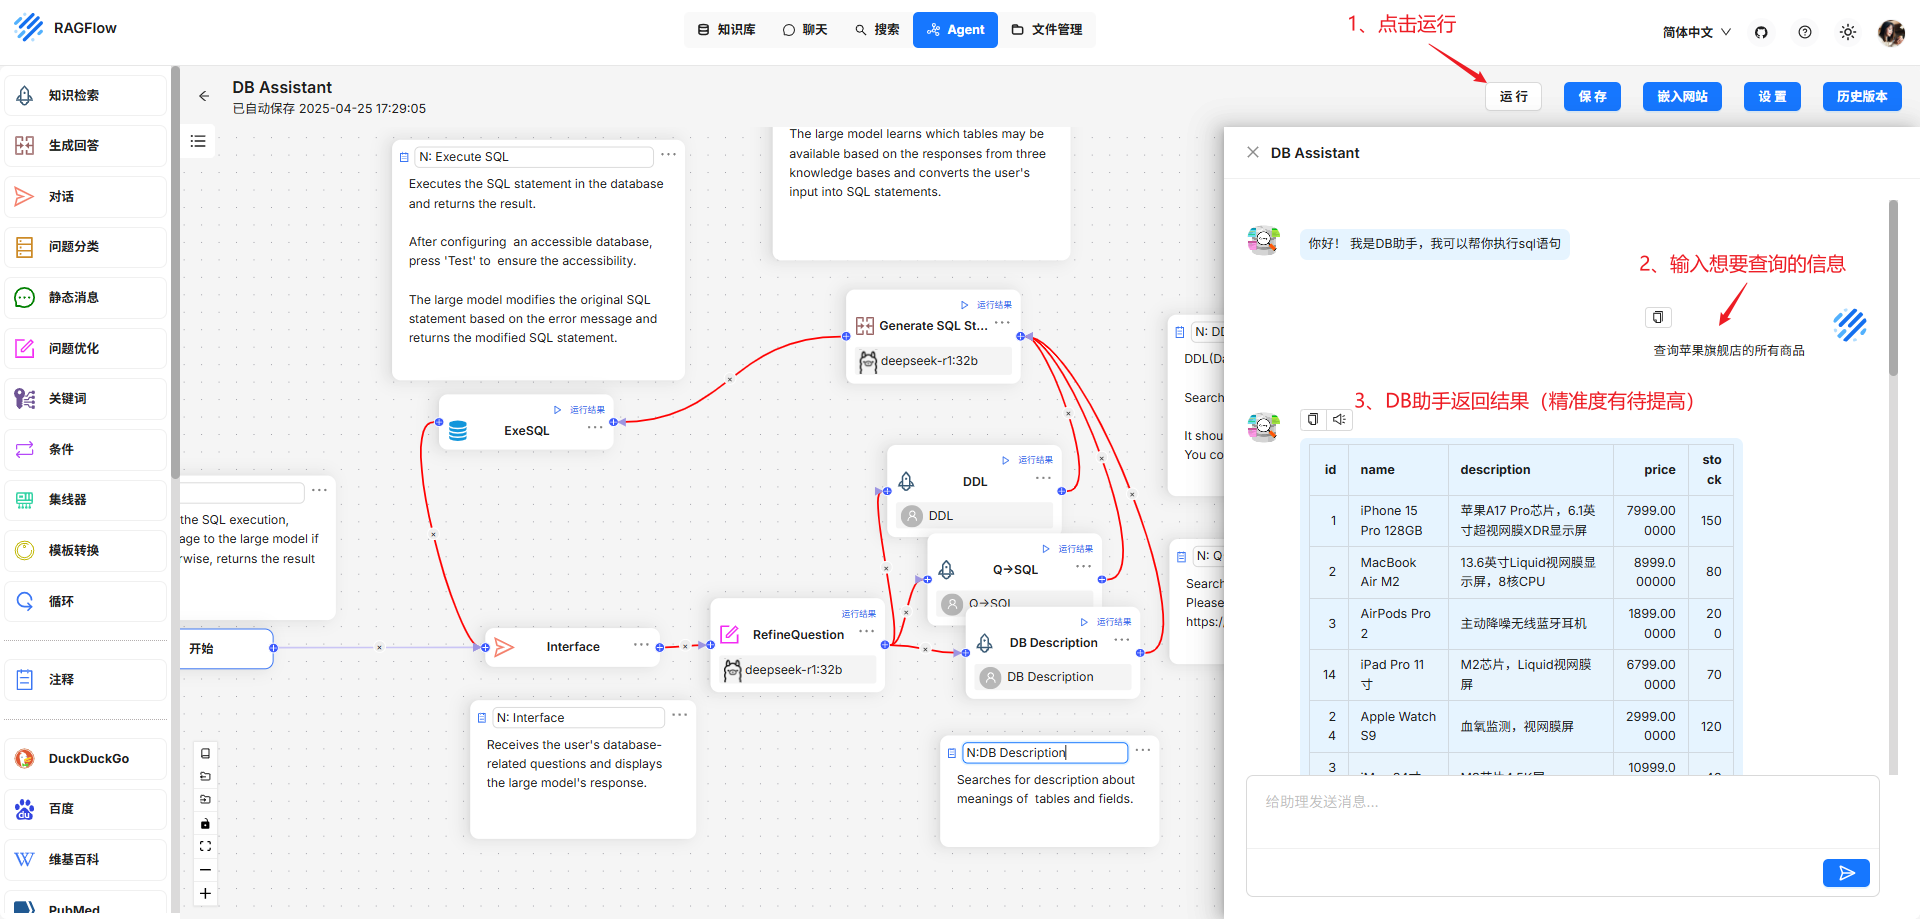This screenshot has height=919, width=1920.
Task: Click the chat panel vertical scrollbar
Action: 1893,288
